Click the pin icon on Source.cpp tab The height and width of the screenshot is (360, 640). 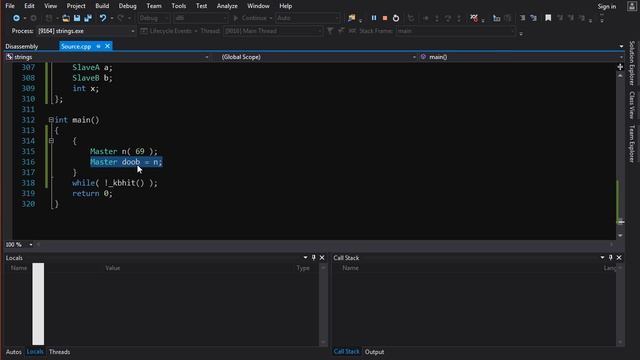[x=98, y=47]
